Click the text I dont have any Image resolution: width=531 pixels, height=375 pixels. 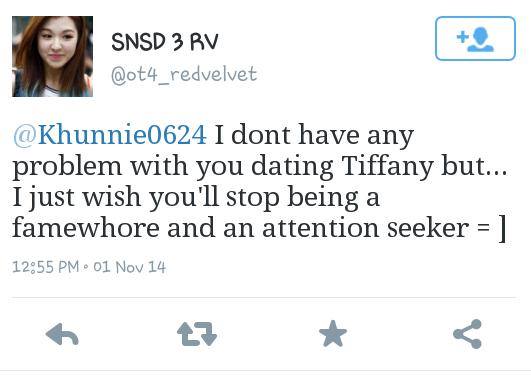[x=314, y=136]
